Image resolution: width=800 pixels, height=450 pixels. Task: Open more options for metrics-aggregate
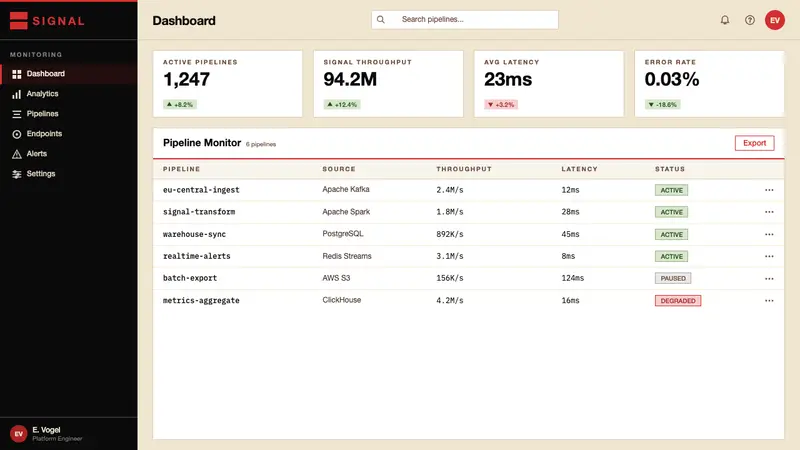point(769,301)
